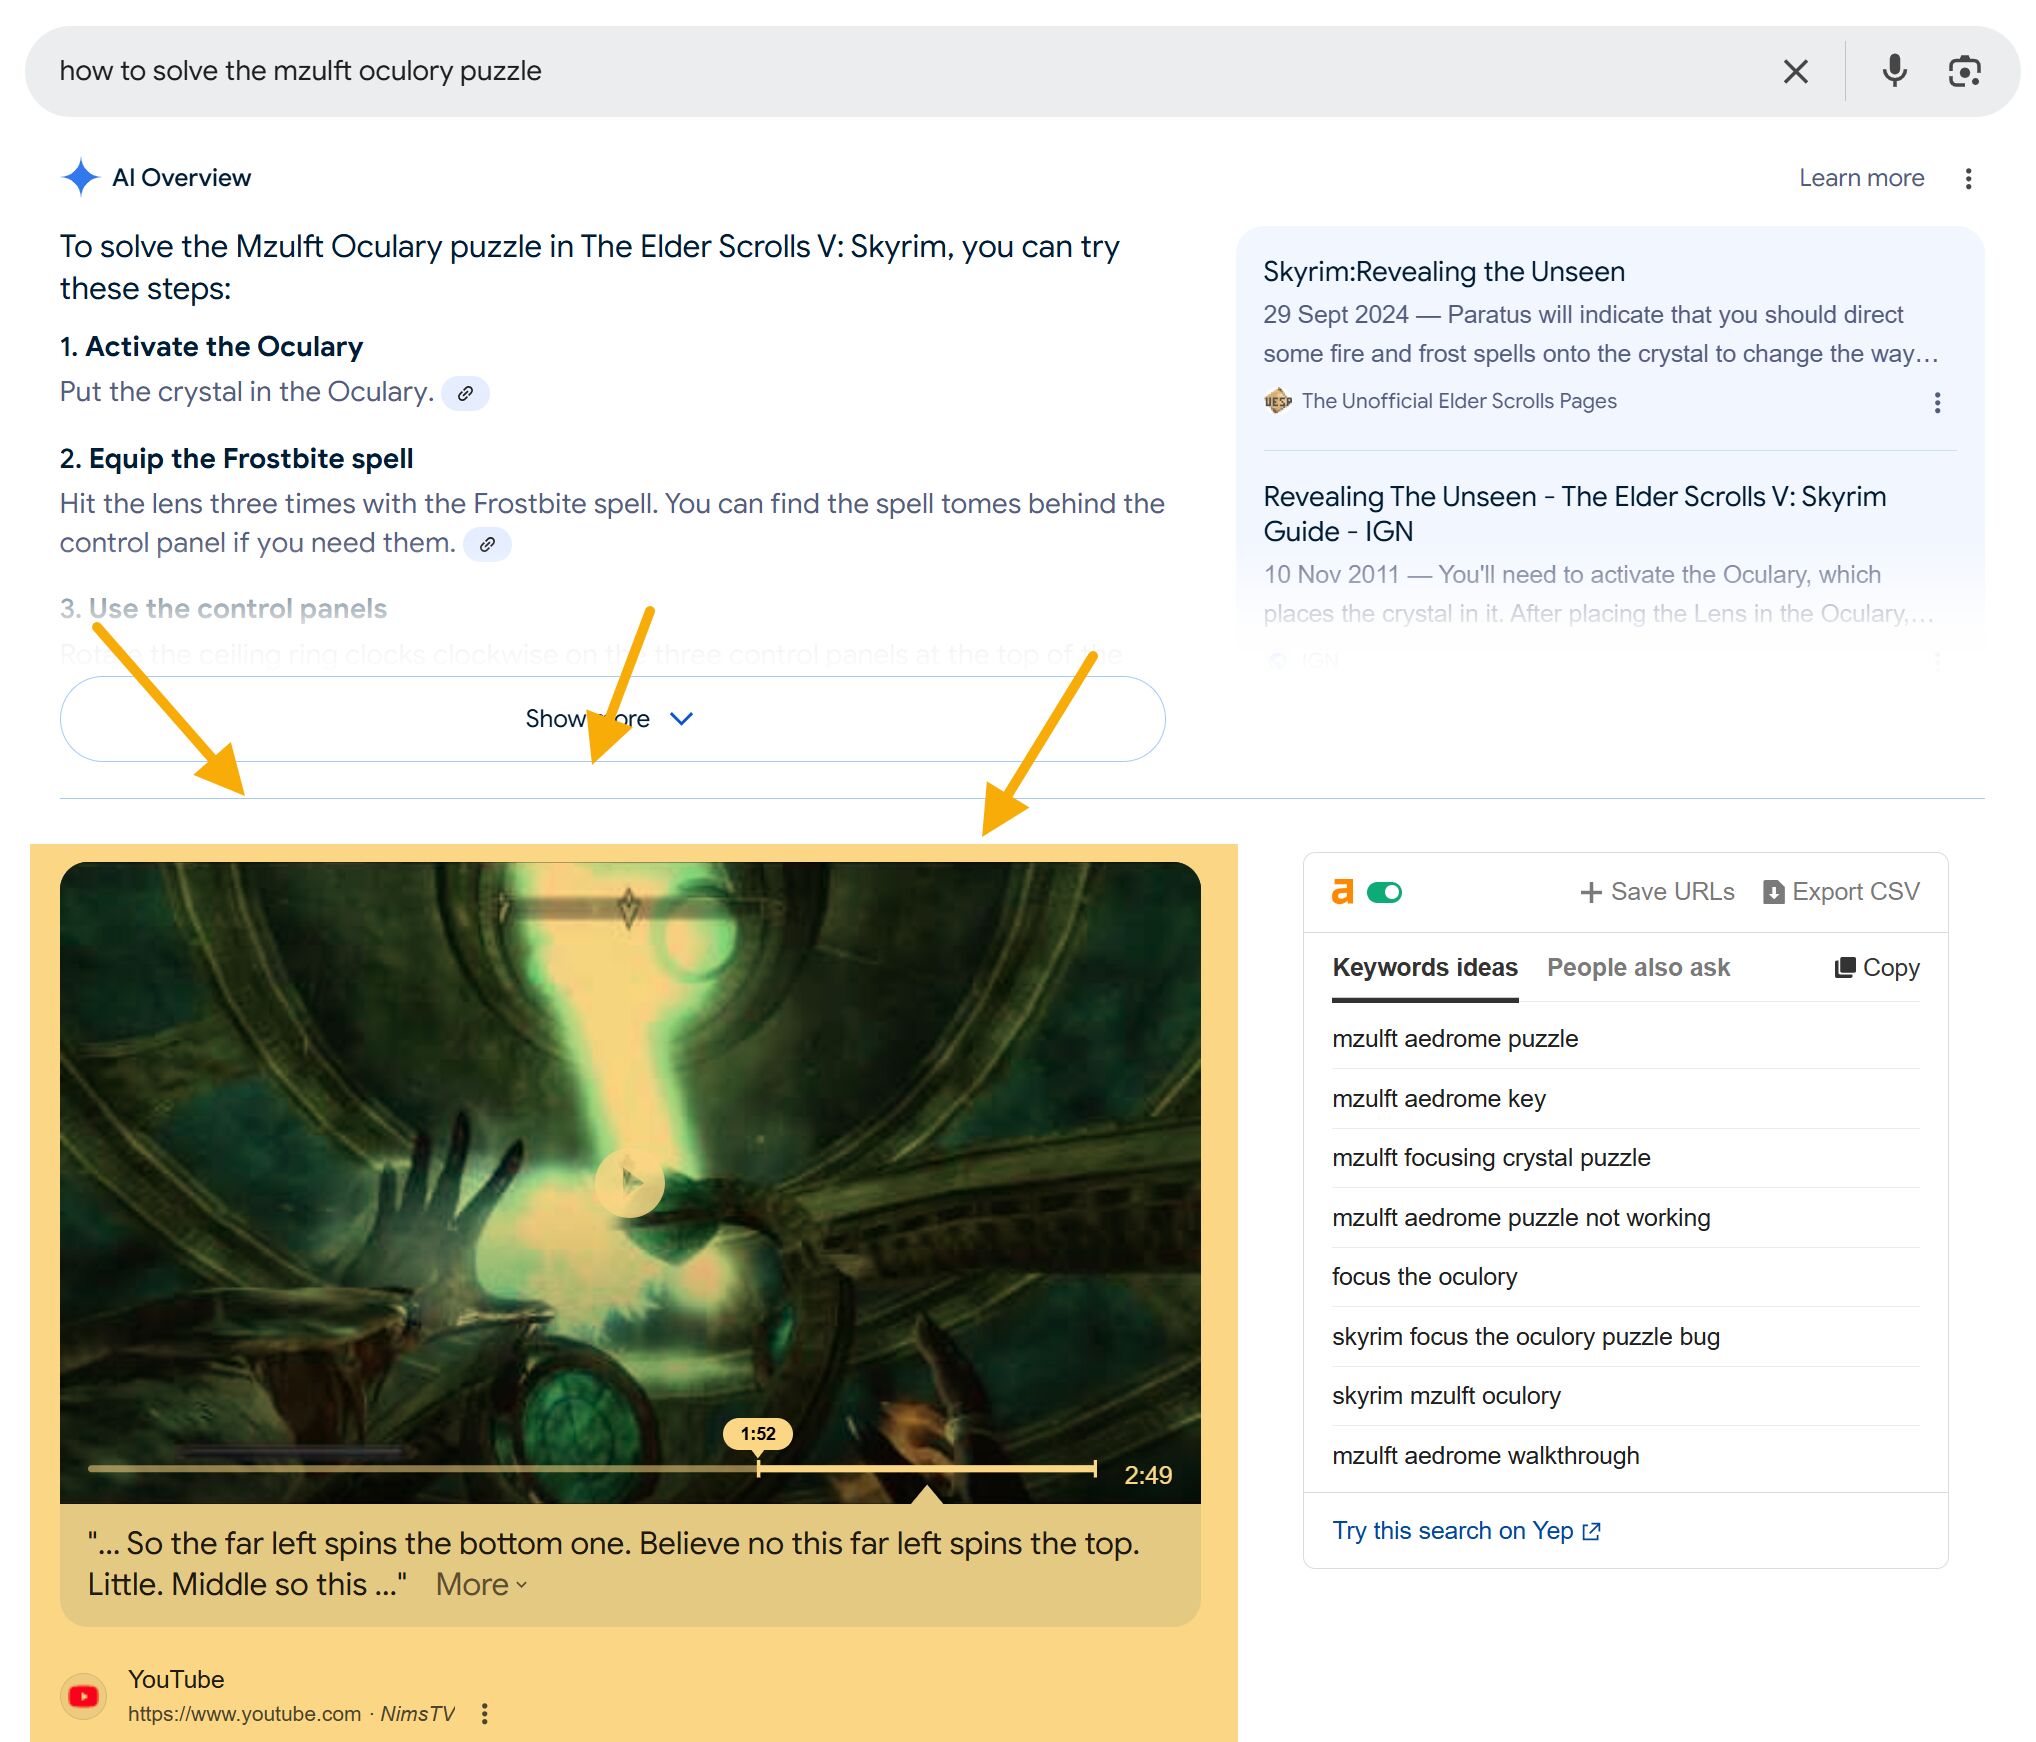This screenshot has height=1742, width=2036.
Task: Click Export CSV in Ahrefs panel
Action: click(1839, 892)
